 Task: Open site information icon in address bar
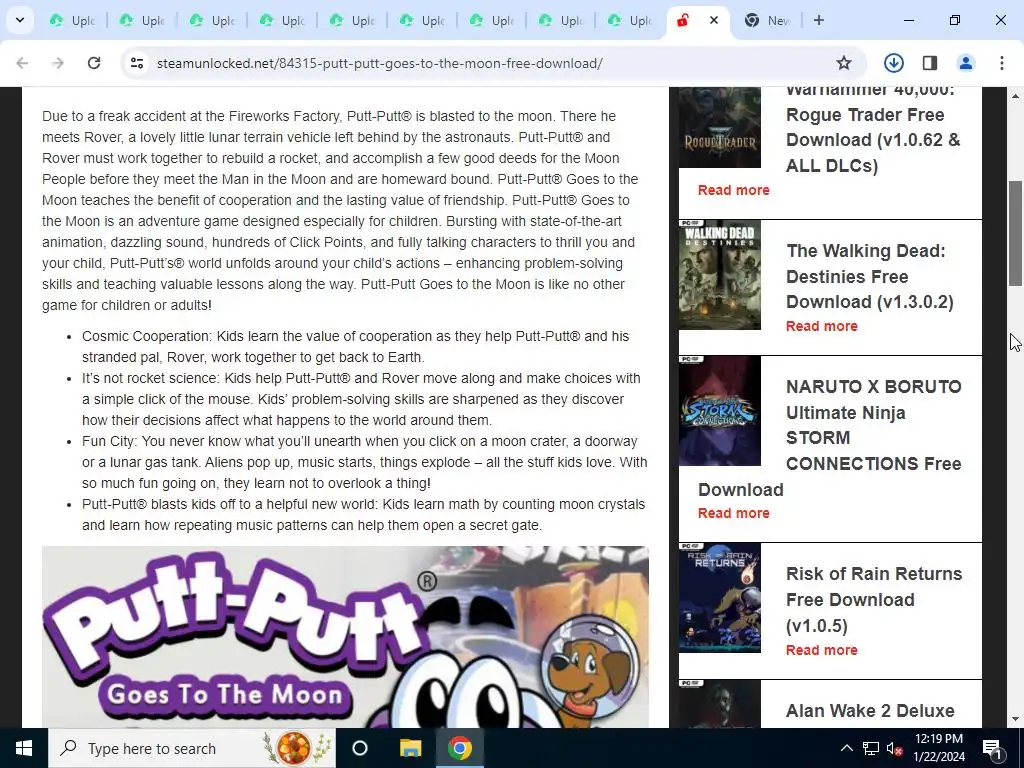137,63
